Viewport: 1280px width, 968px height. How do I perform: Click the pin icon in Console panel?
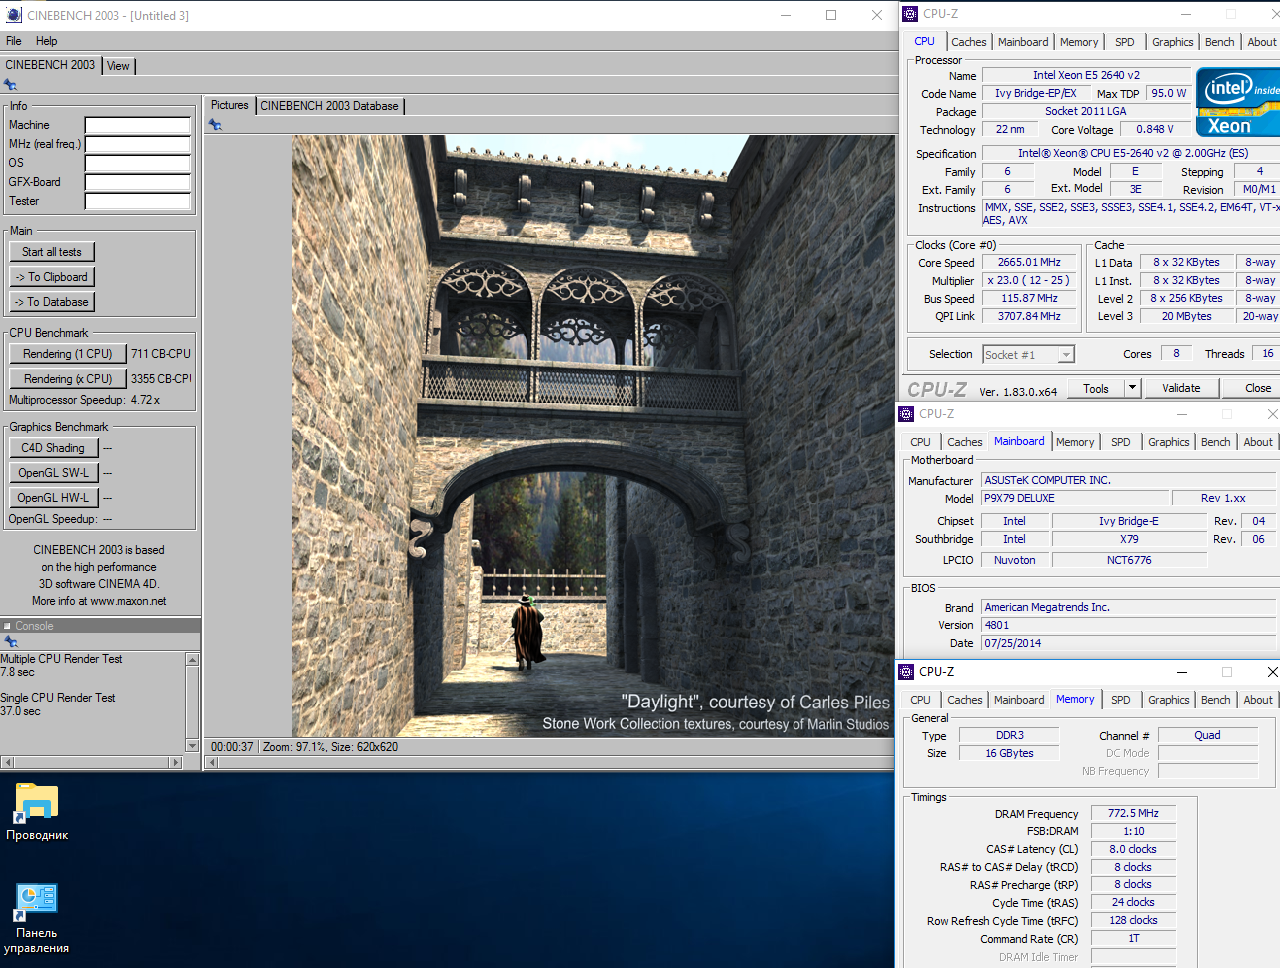pos(10,642)
